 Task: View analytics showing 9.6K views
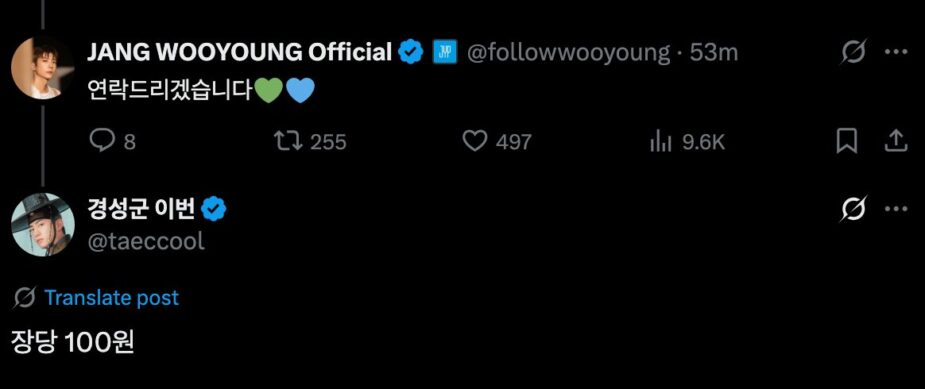[x=661, y=141]
